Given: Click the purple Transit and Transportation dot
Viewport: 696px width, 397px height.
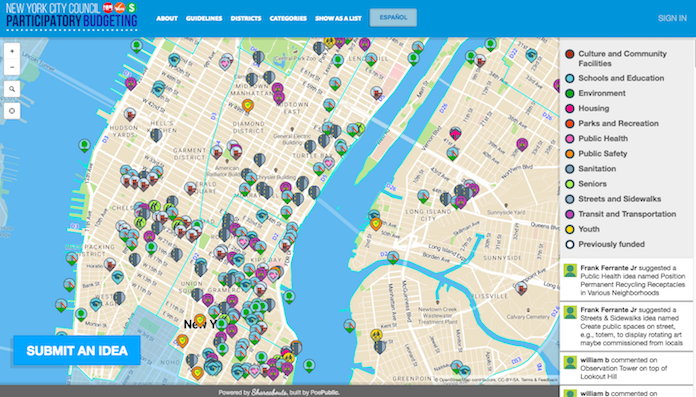Looking at the screenshot, I should tap(570, 214).
